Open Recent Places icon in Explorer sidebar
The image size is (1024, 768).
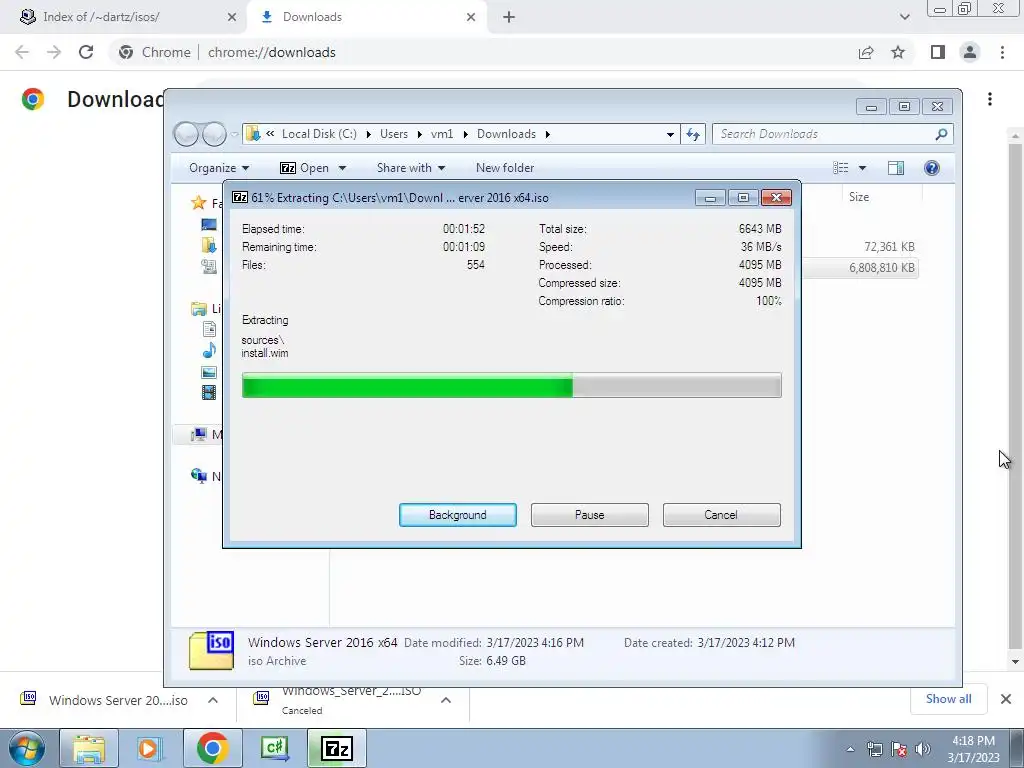[209, 266]
